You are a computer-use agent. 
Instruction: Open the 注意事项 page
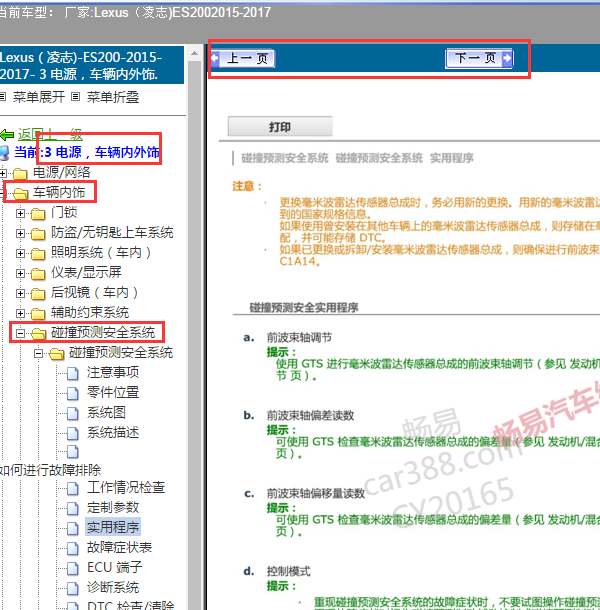(113, 372)
